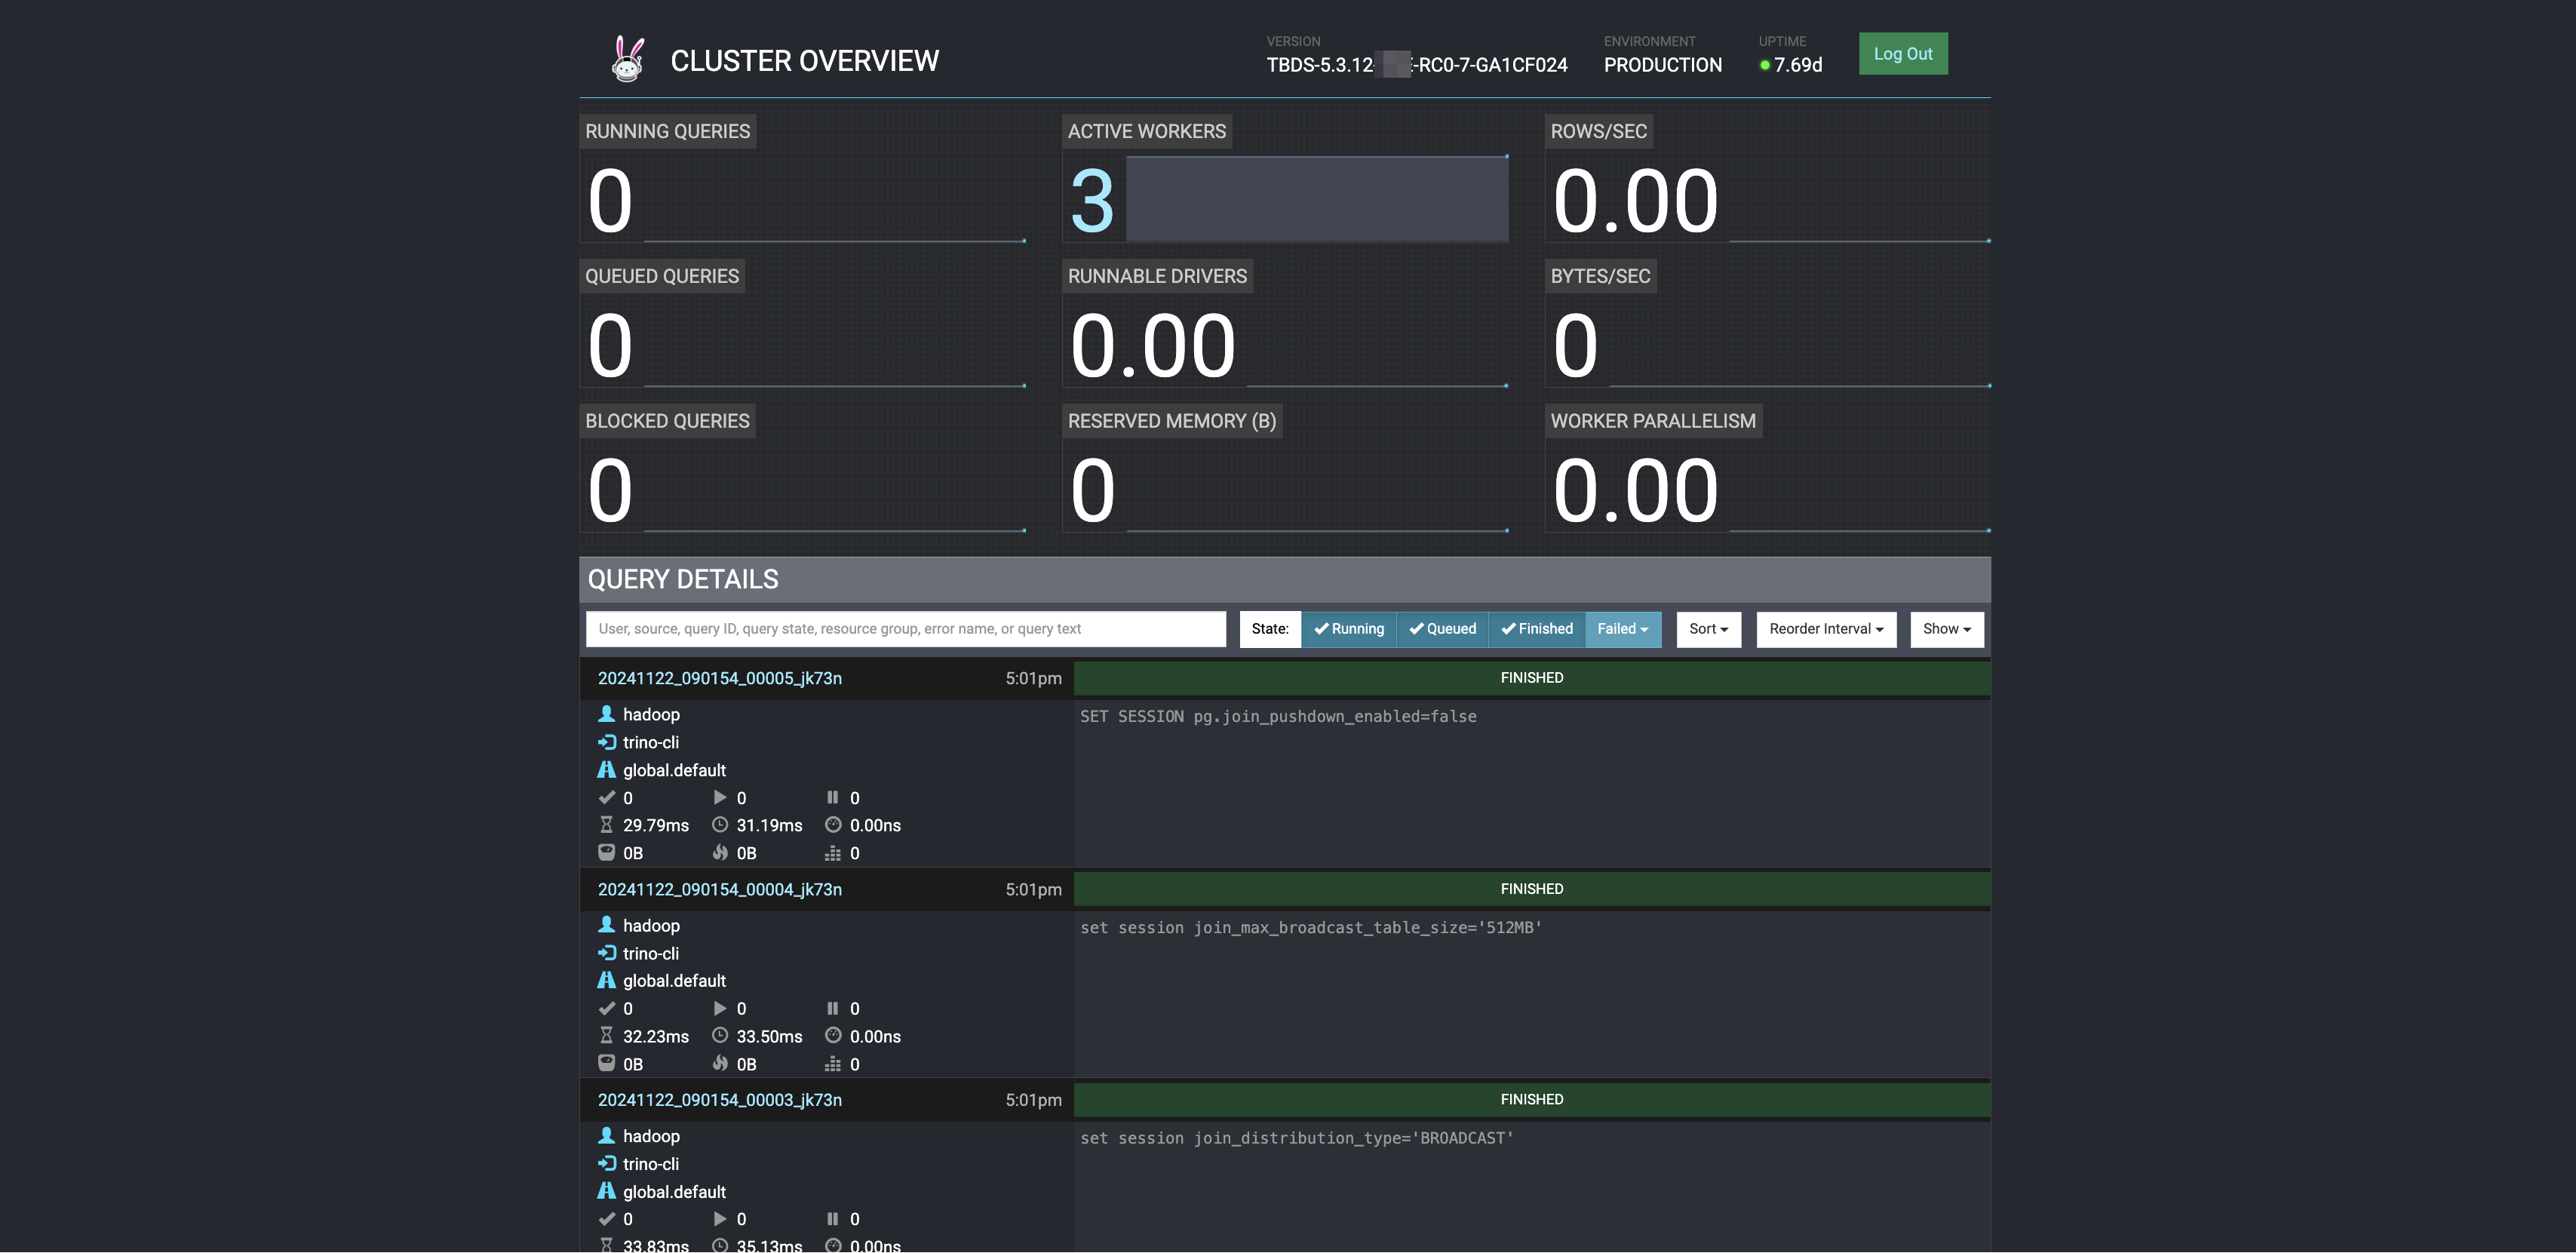Open the Failed state dropdown
Image resolution: width=2576 pixels, height=1253 pixels.
coord(1622,629)
